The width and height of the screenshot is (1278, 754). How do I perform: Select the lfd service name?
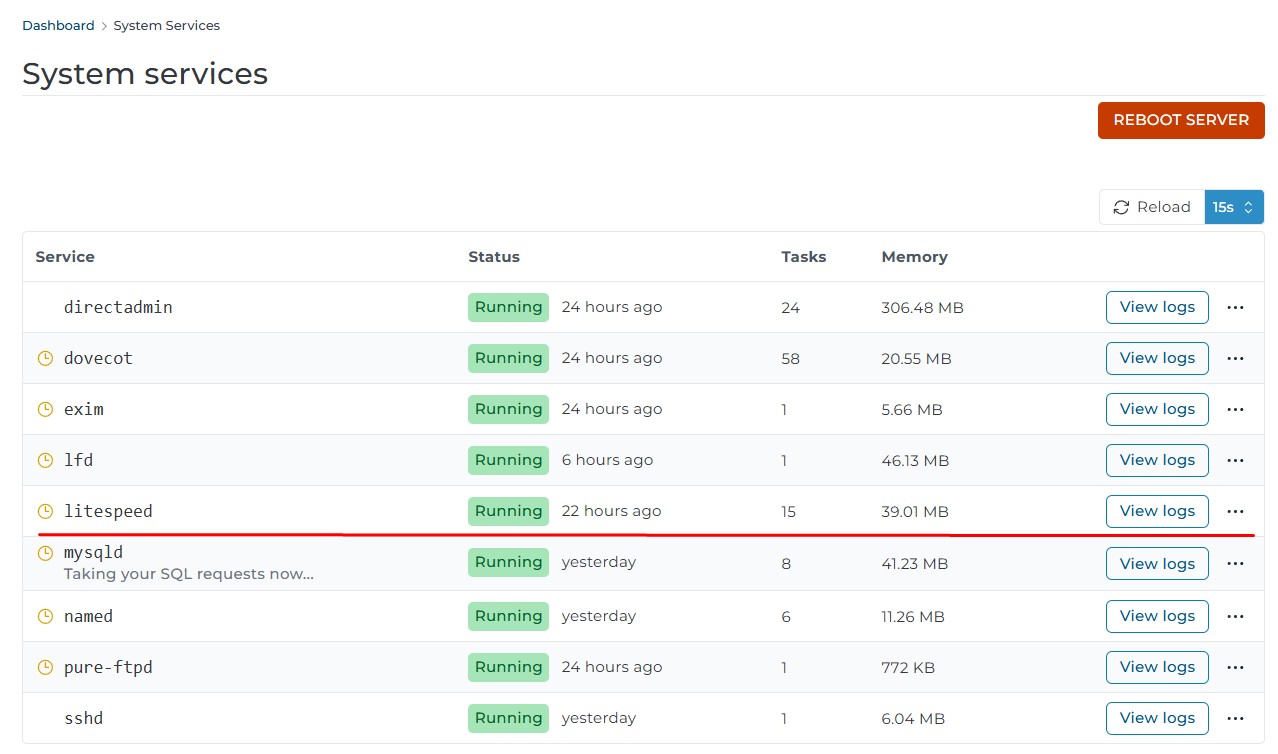tap(79, 460)
